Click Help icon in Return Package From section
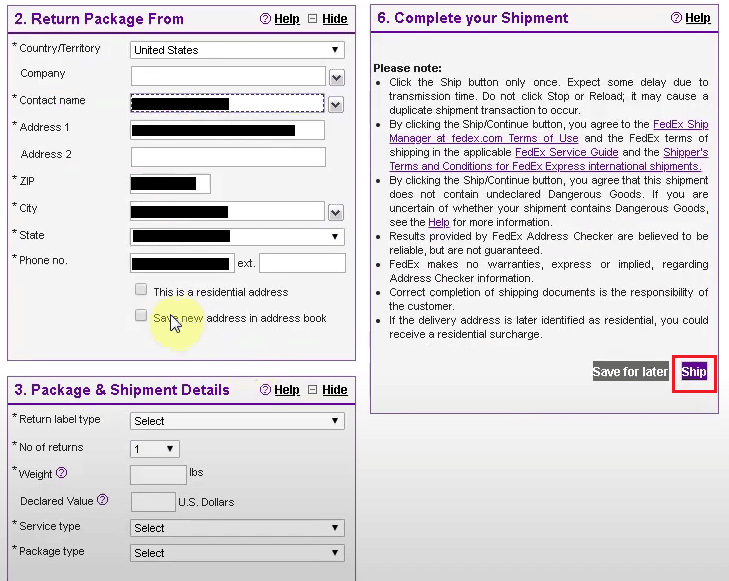Screen dimensions: 729x581 265,19
